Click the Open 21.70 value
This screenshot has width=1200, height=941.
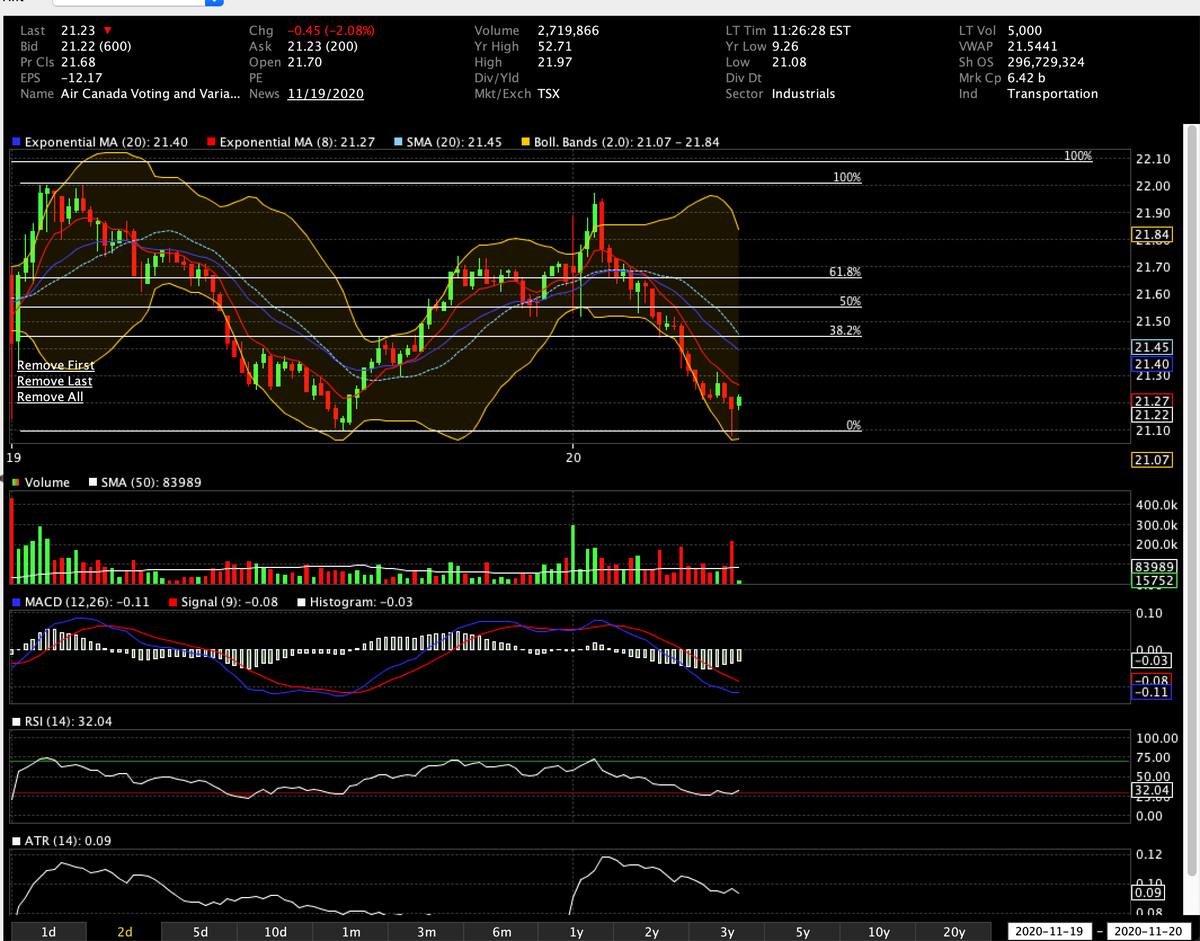coord(304,62)
